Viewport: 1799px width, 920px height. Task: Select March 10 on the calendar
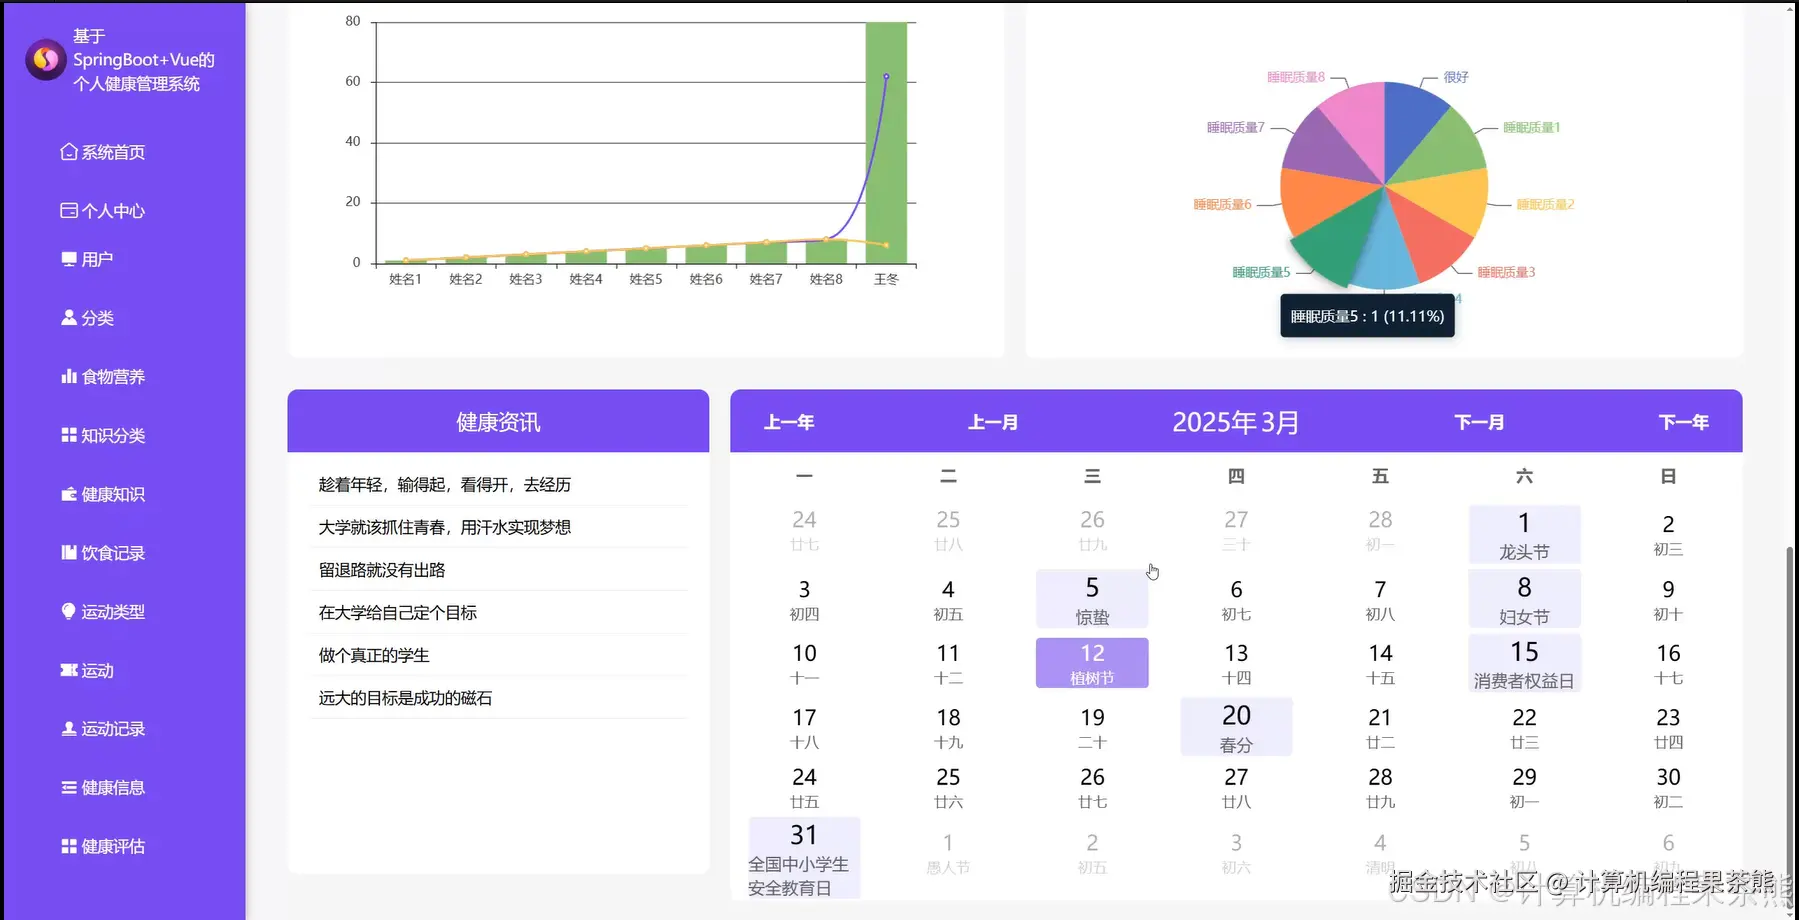(804, 663)
